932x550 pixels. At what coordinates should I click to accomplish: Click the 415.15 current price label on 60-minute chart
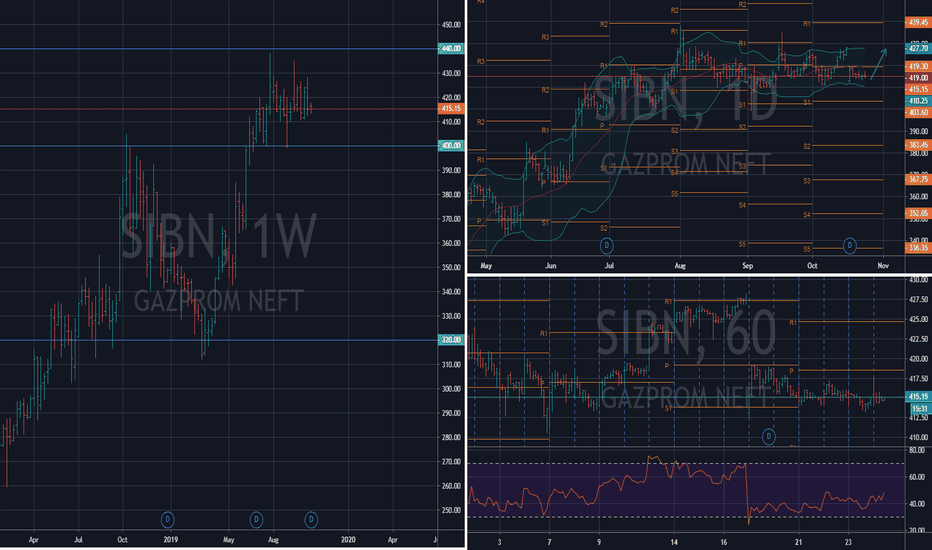click(918, 397)
